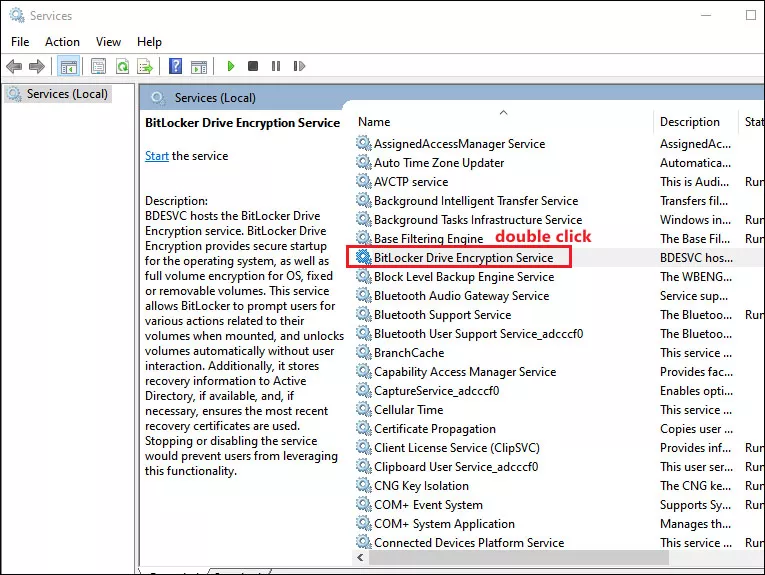Click gear icon for Background Tasks Infrastructure Service
Viewport: 765px width, 575px height.
pos(363,219)
